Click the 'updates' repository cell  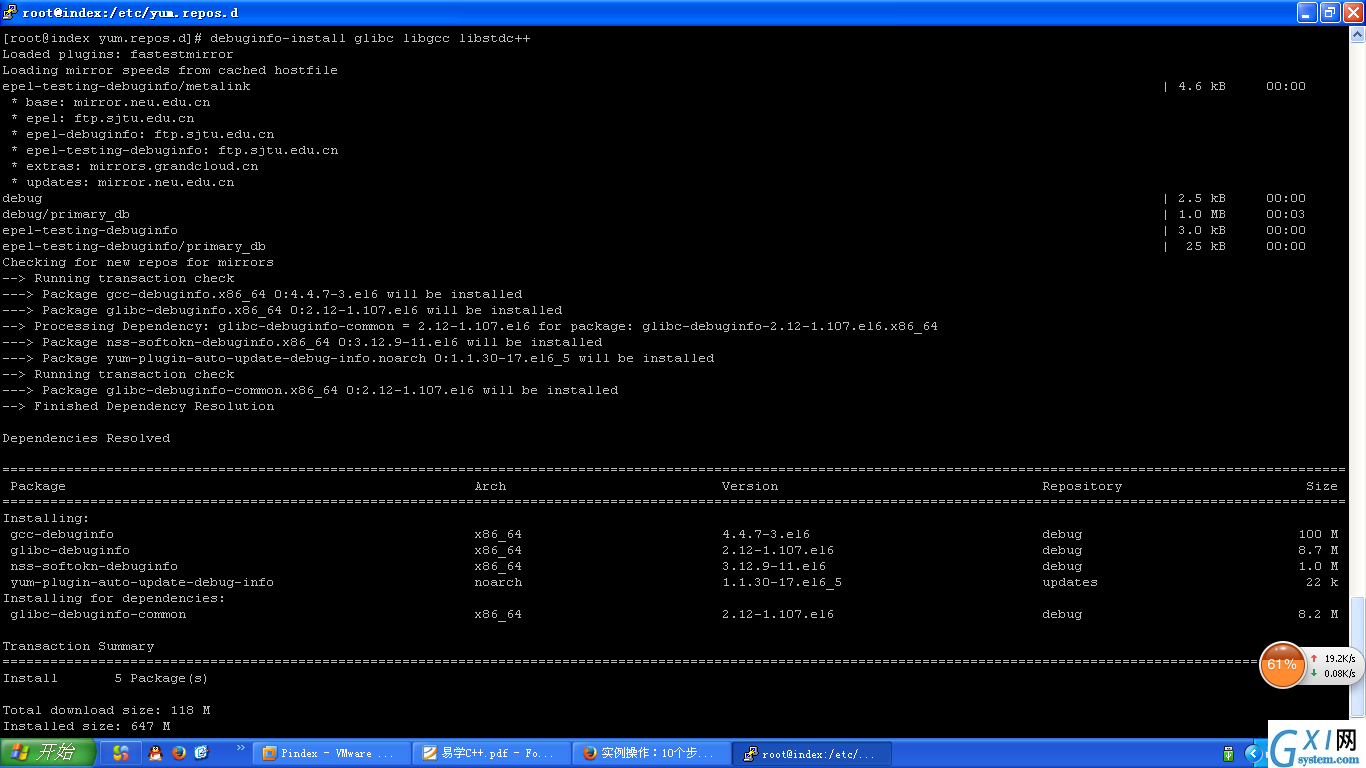tap(1070, 582)
